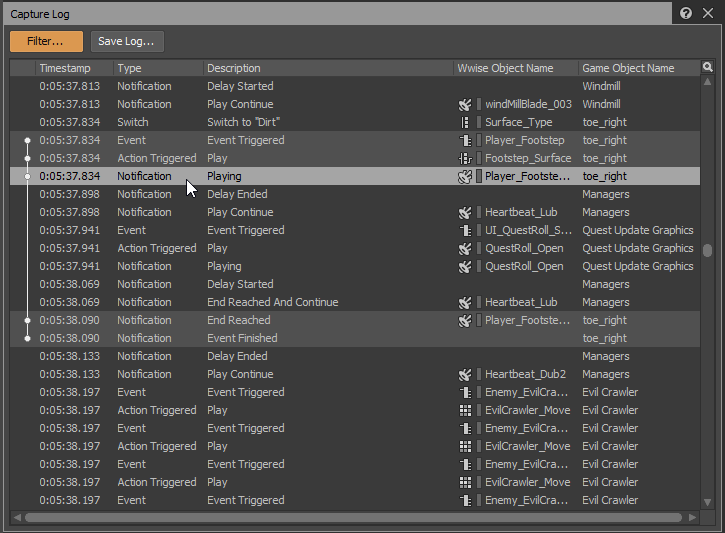Sort by Wwise Object Name column header
The height and width of the screenshot is (533, 725).
pos(505,68)
